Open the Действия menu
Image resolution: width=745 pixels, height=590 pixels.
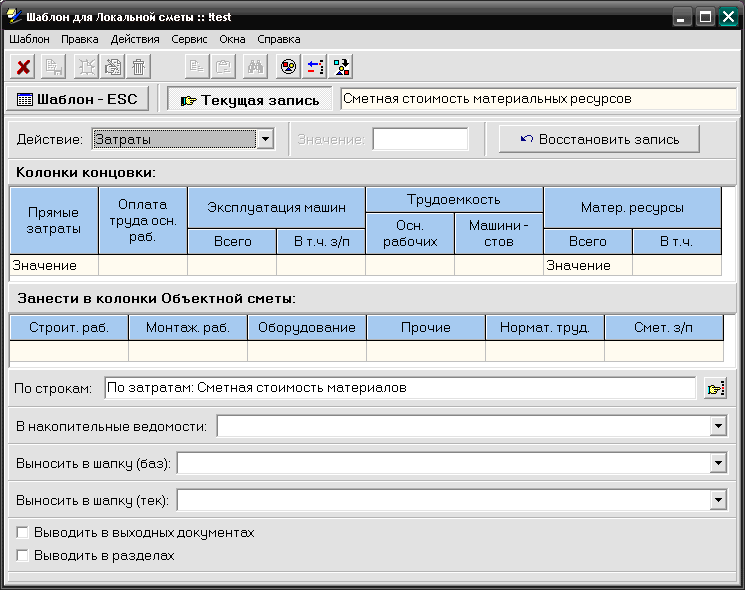click(x=135, y=39)
